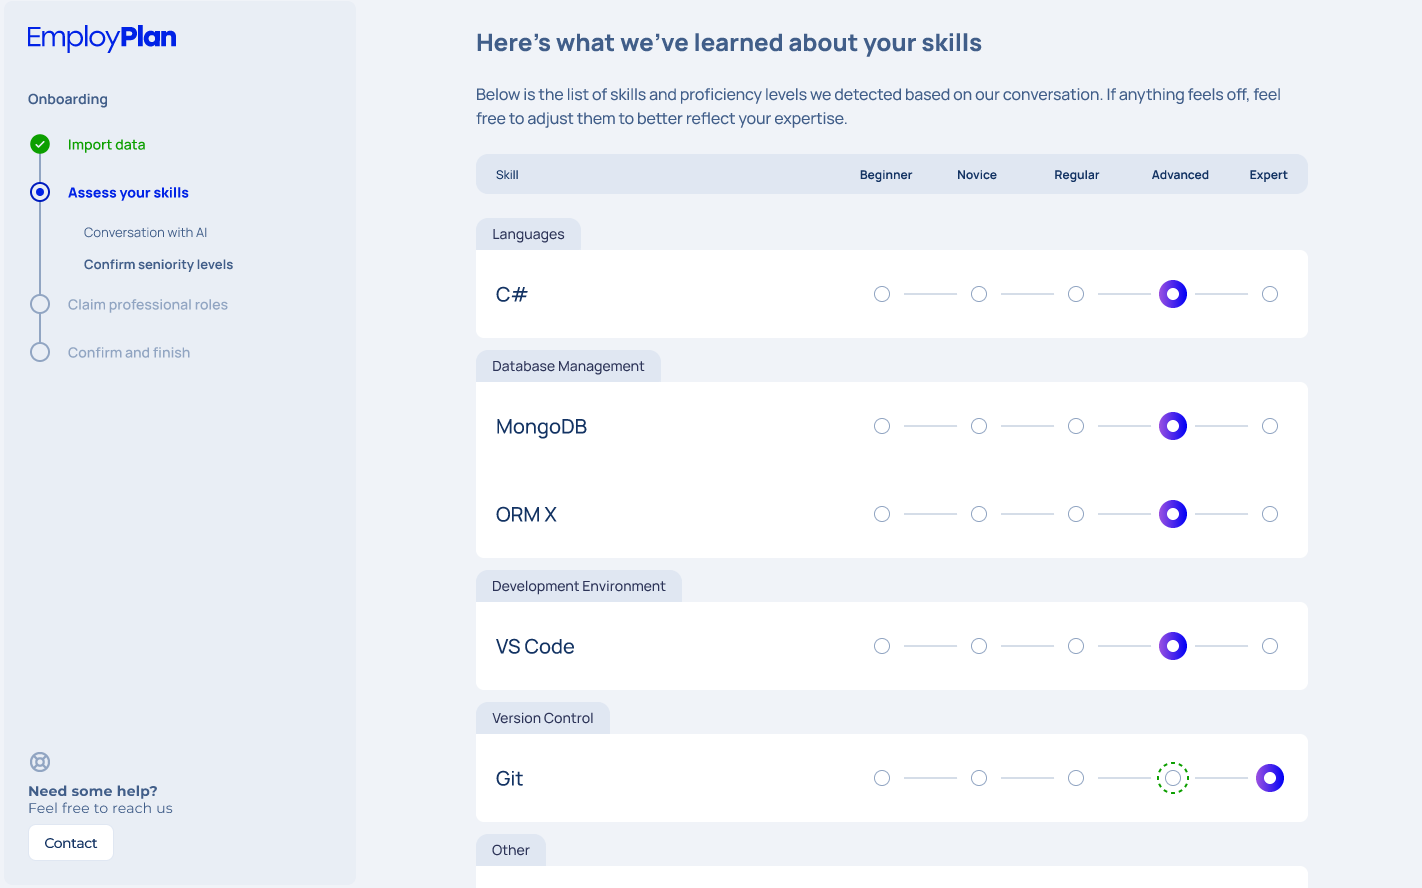
Task: Select Beginner level for ORM X
Action: 882,514
